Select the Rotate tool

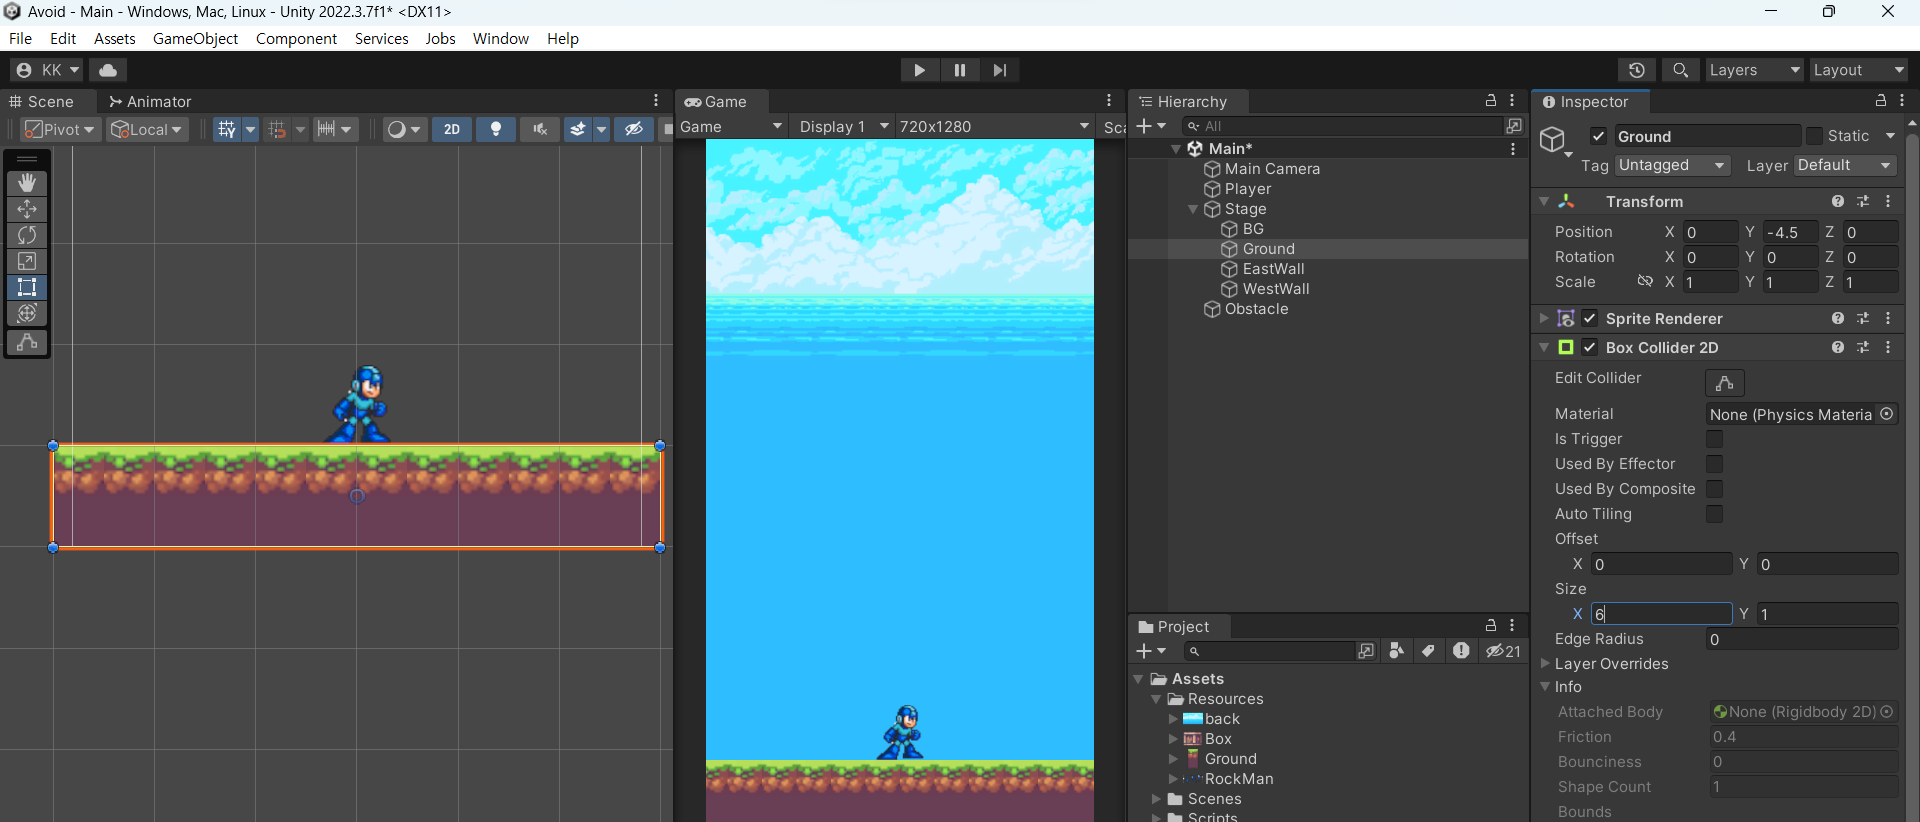point(27,234)
